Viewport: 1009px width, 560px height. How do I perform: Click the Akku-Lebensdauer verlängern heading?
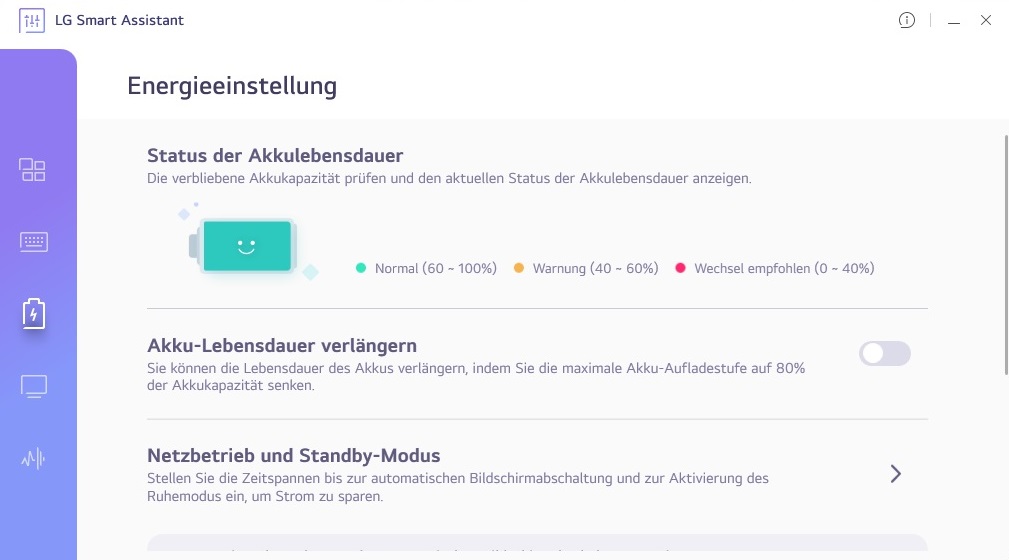point(281,346)
